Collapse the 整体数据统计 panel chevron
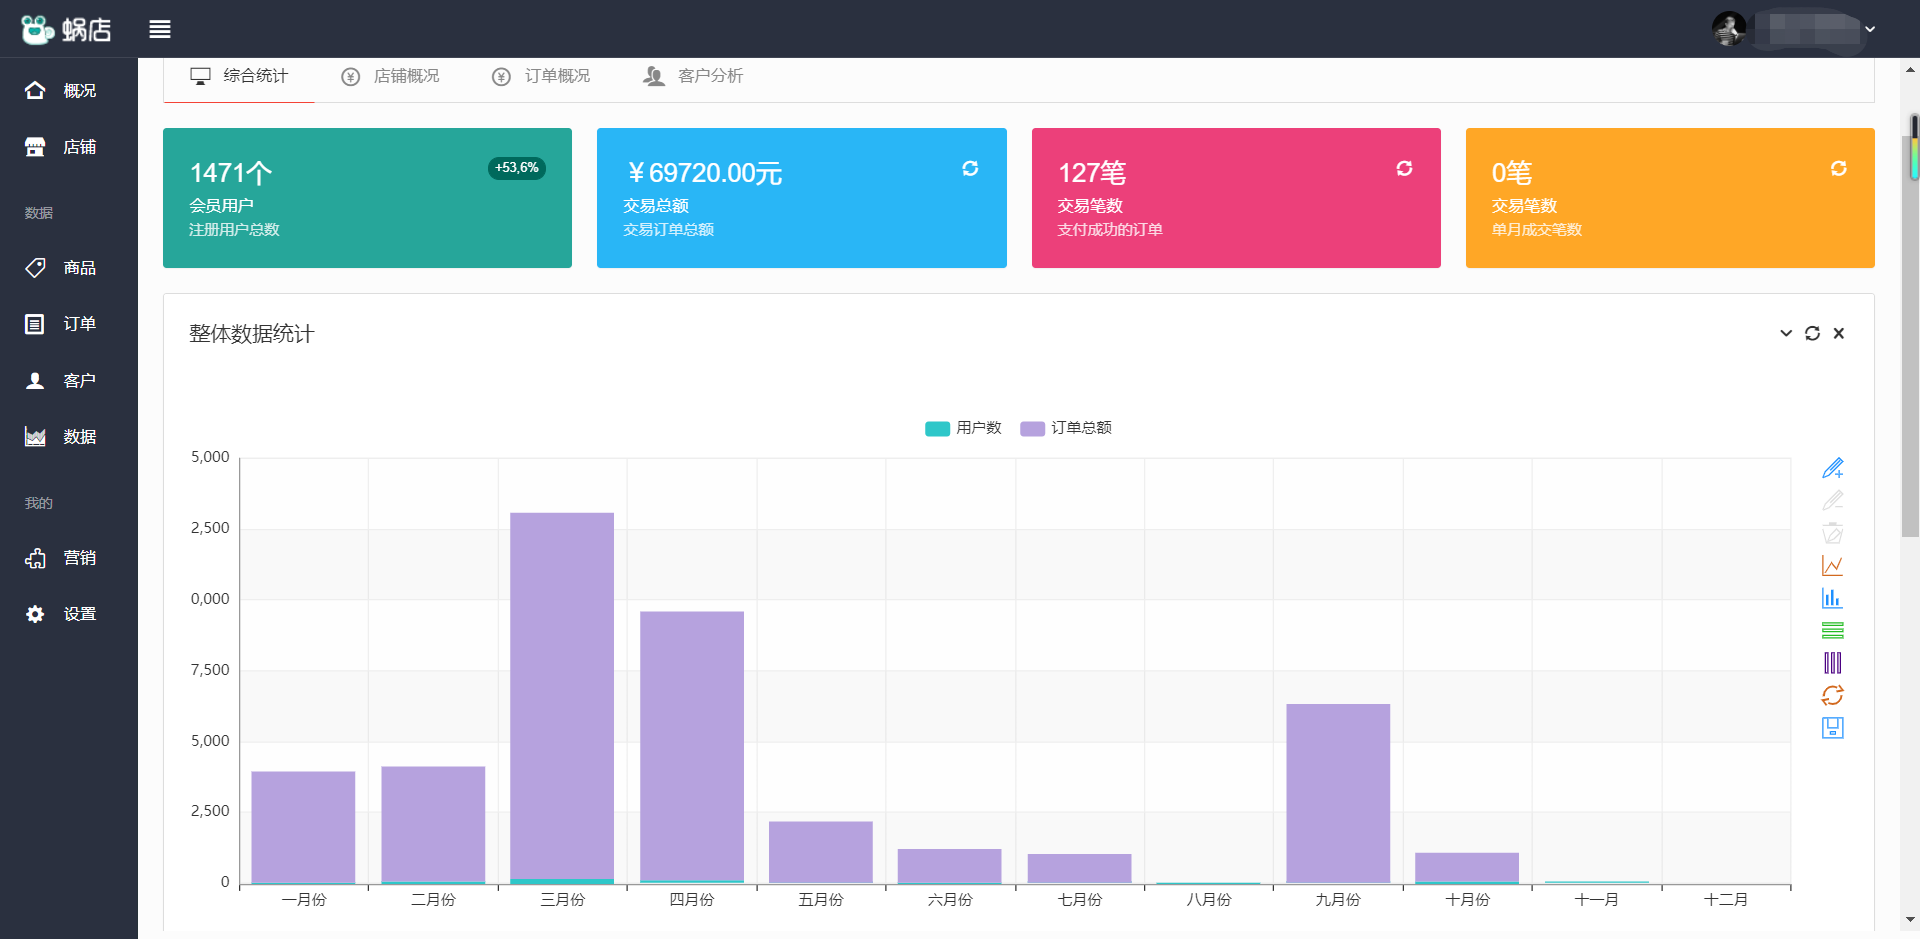This screenshot has width=1920, height=939. 1786,333
